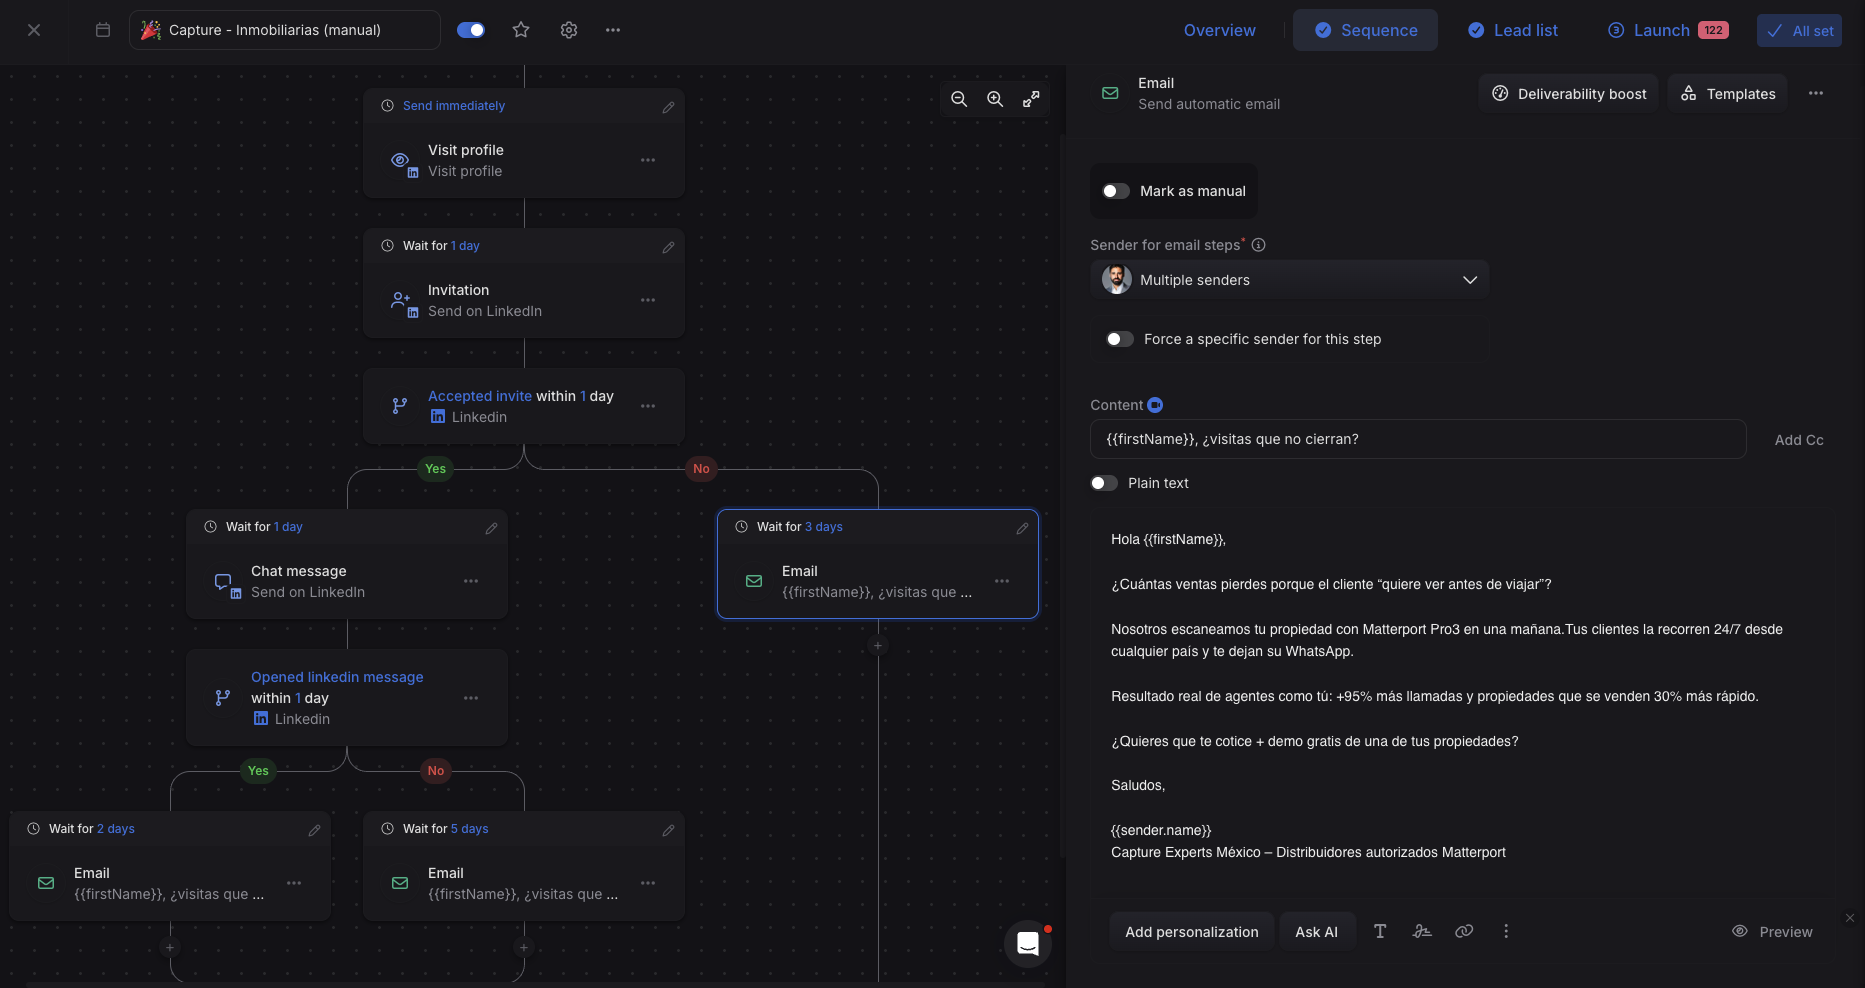Edit the Wait for 3 days delay

coord(1023,528)
